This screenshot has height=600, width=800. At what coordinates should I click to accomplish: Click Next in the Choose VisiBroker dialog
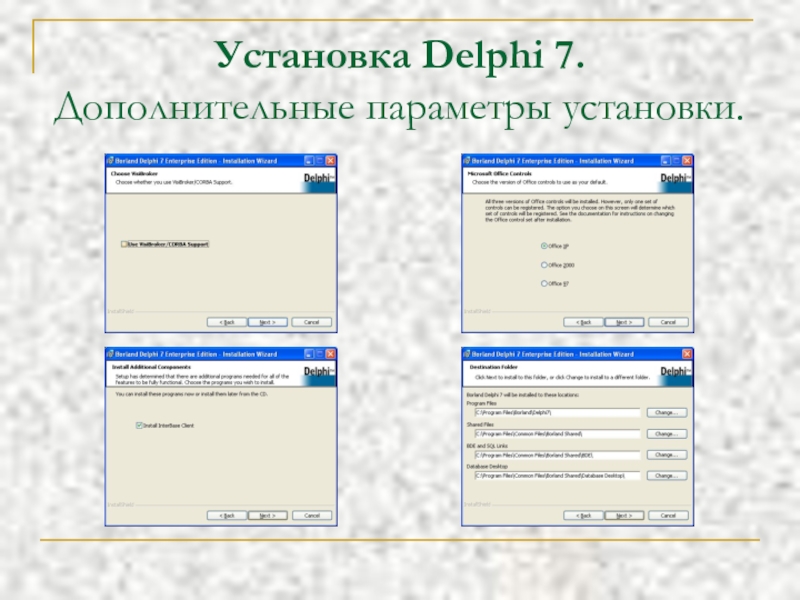coord(267,322)
